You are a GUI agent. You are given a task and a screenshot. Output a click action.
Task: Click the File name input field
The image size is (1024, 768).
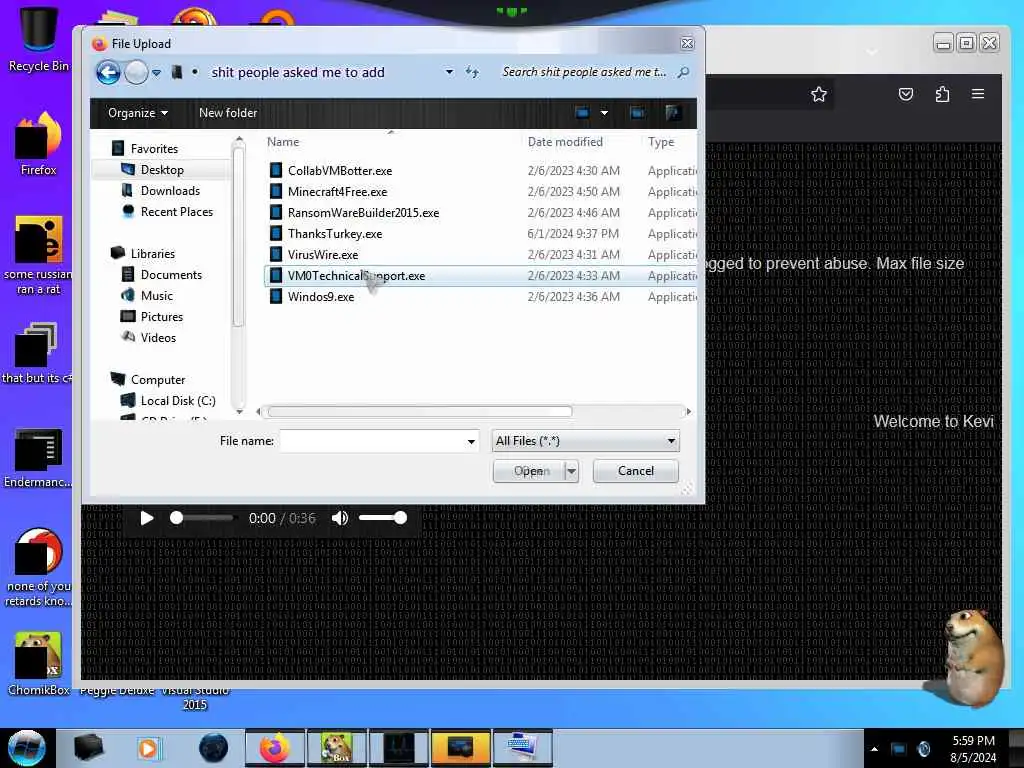click(x=372, y=441)
